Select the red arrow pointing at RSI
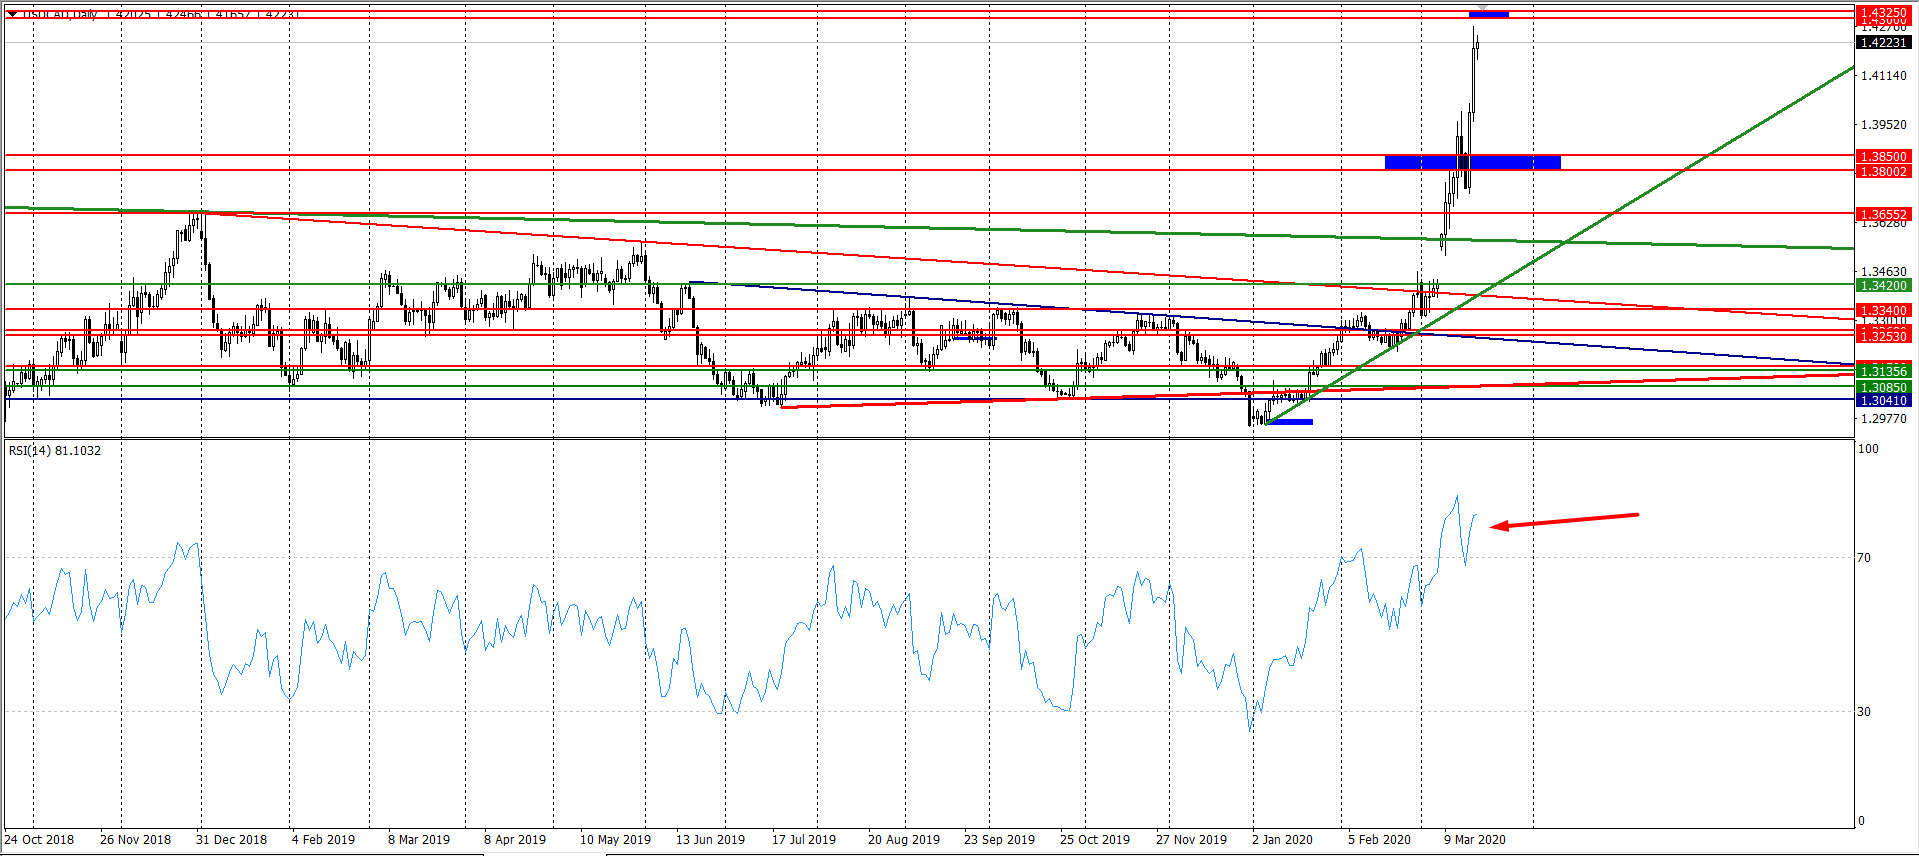 coord(1564,521)
